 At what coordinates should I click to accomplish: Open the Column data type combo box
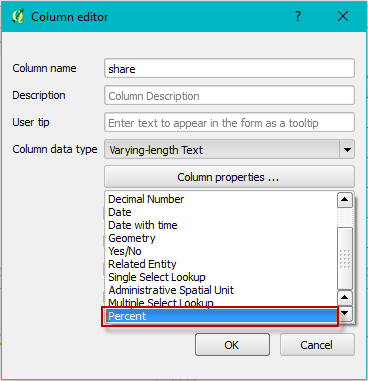229,149
